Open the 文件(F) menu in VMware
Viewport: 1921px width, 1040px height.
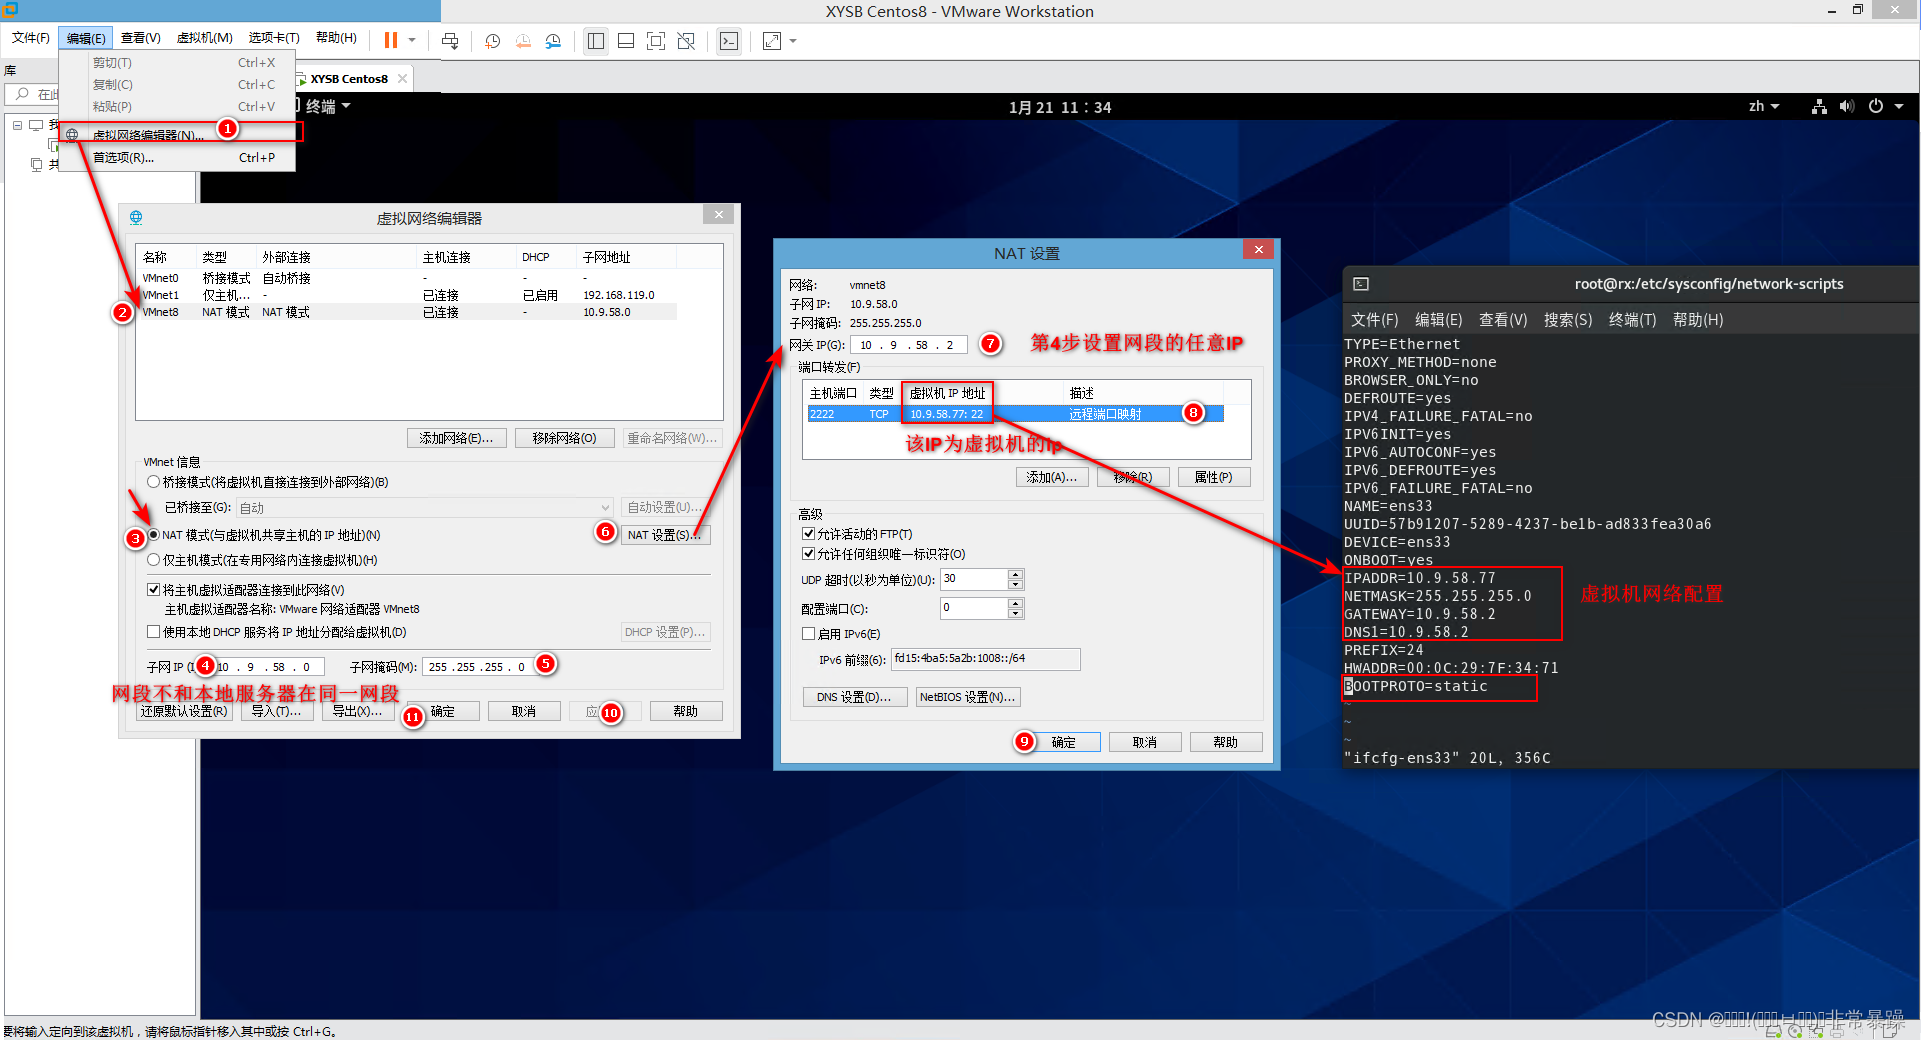click(31, 38)
